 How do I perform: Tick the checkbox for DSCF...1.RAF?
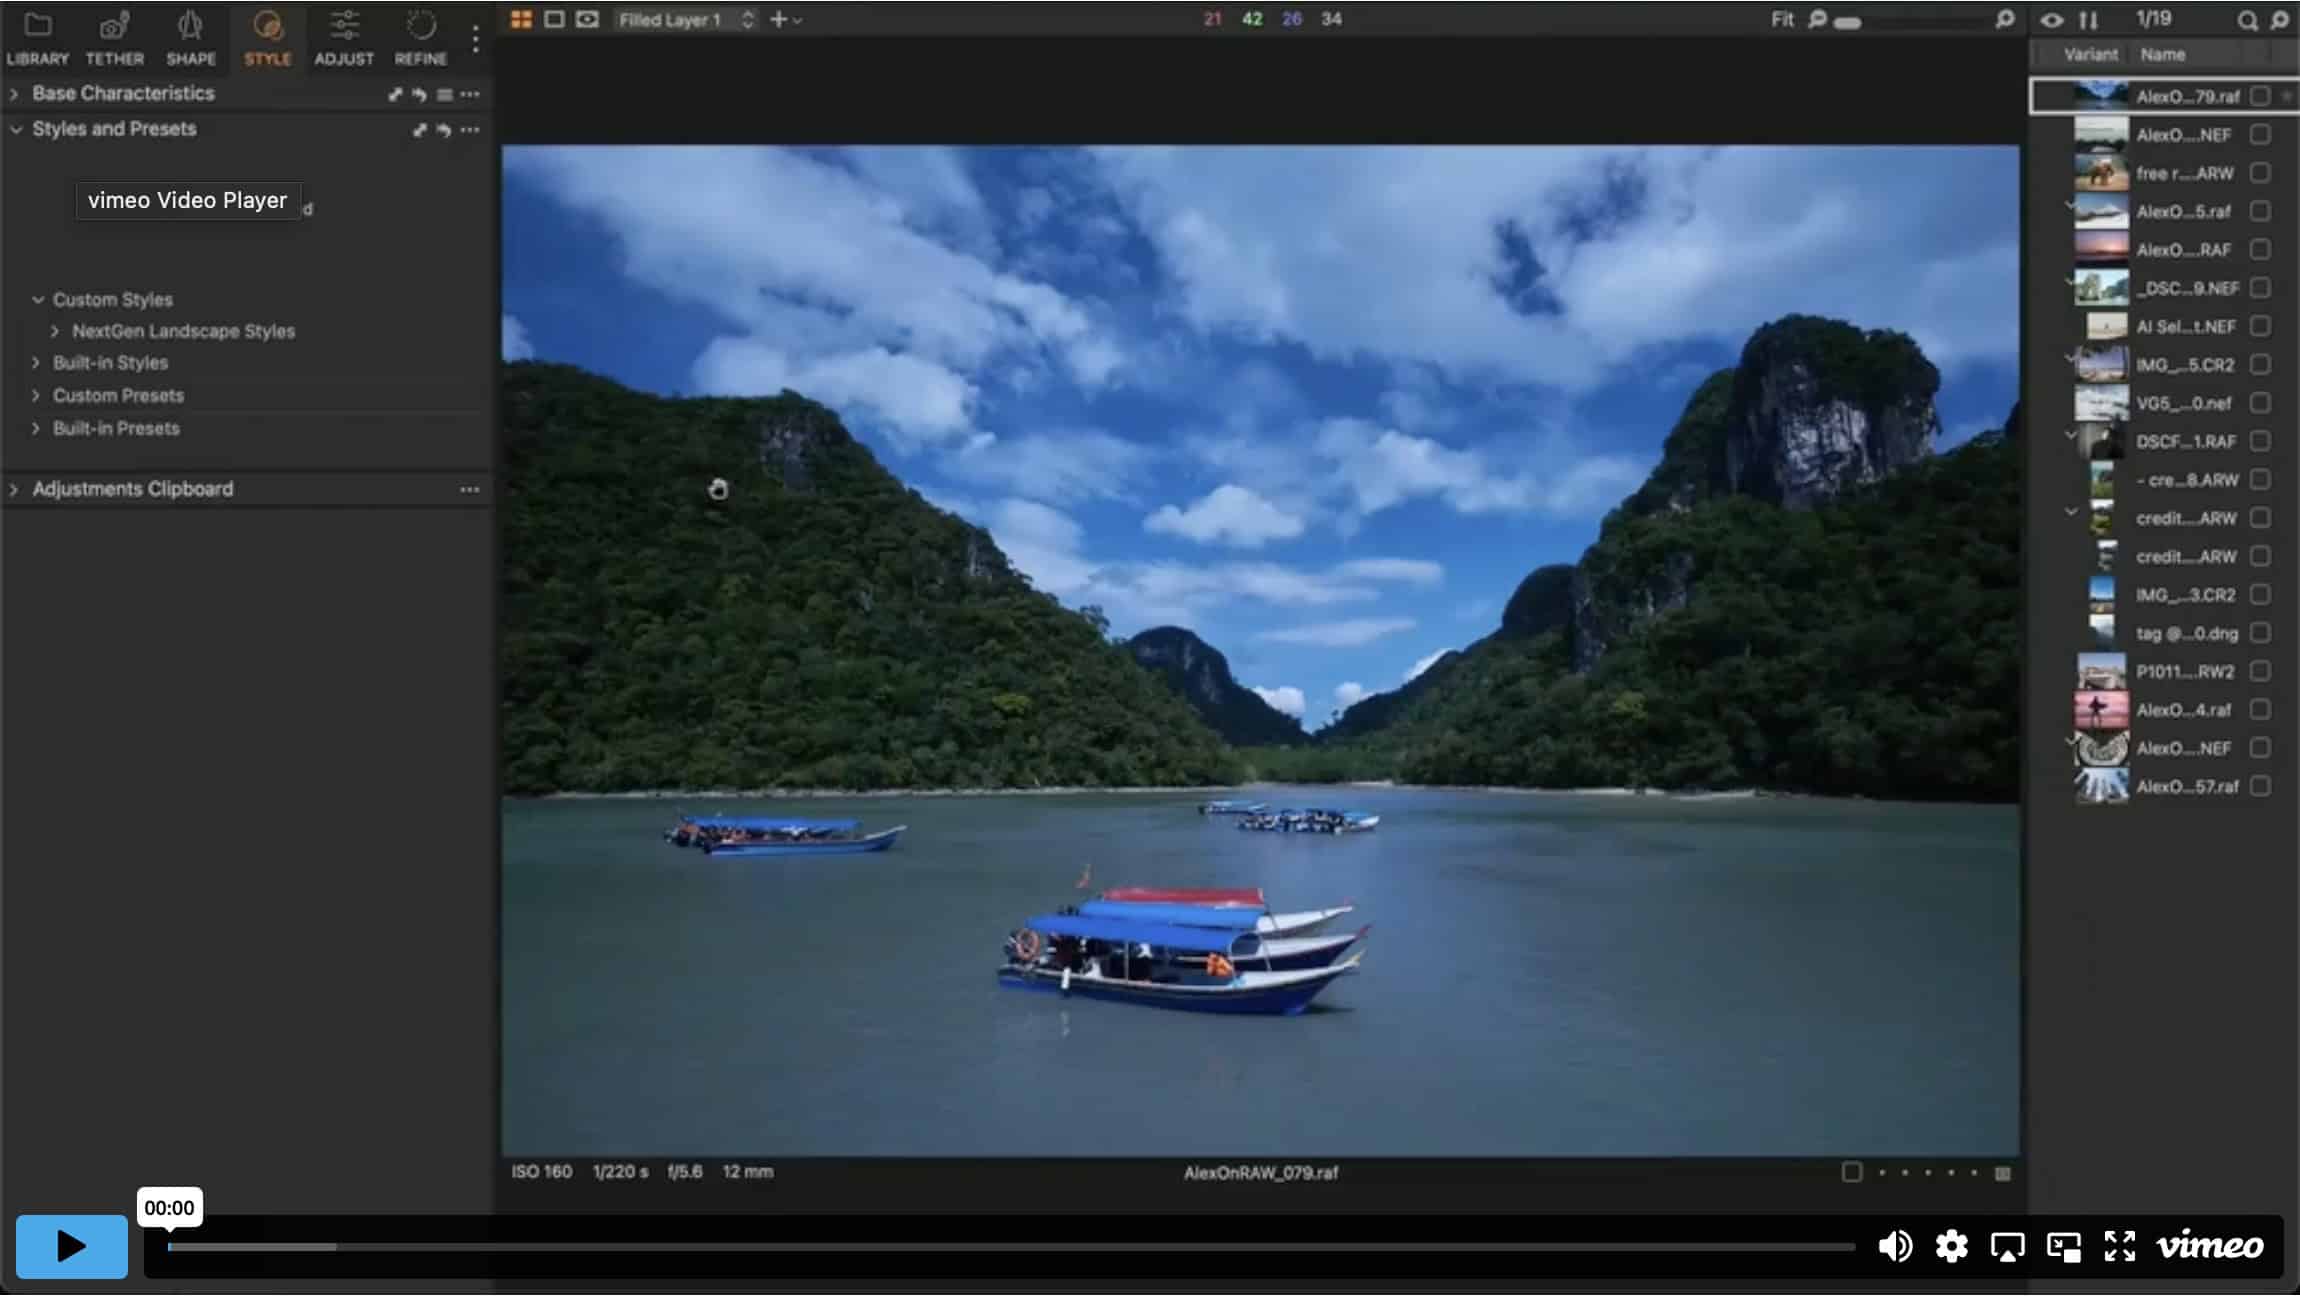pyautogui.click(x=2260, y=441)
